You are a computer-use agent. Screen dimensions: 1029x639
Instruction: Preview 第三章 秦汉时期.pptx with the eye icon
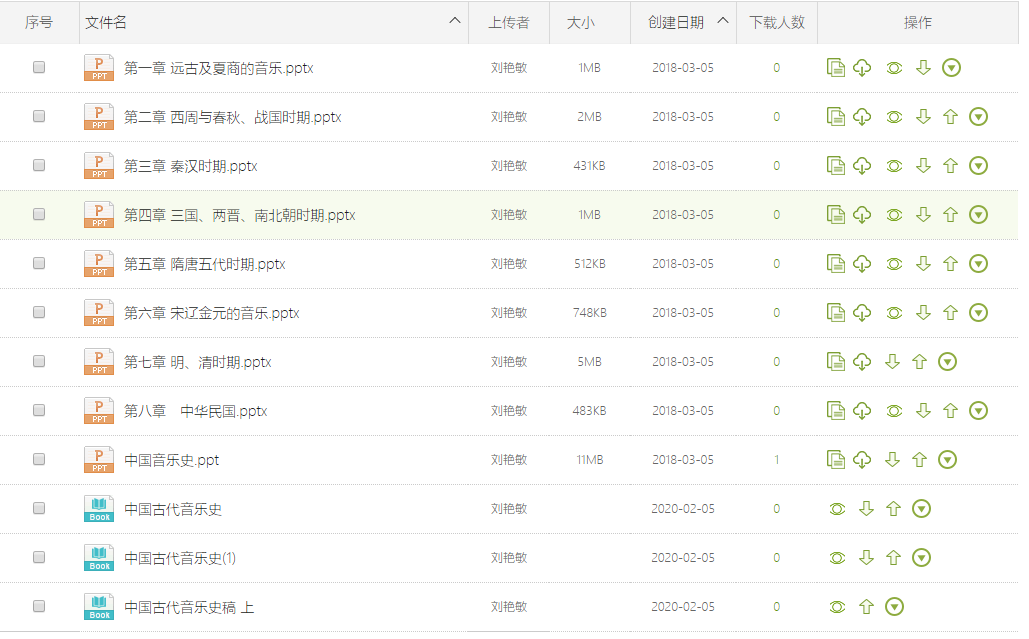pos(894,166)
